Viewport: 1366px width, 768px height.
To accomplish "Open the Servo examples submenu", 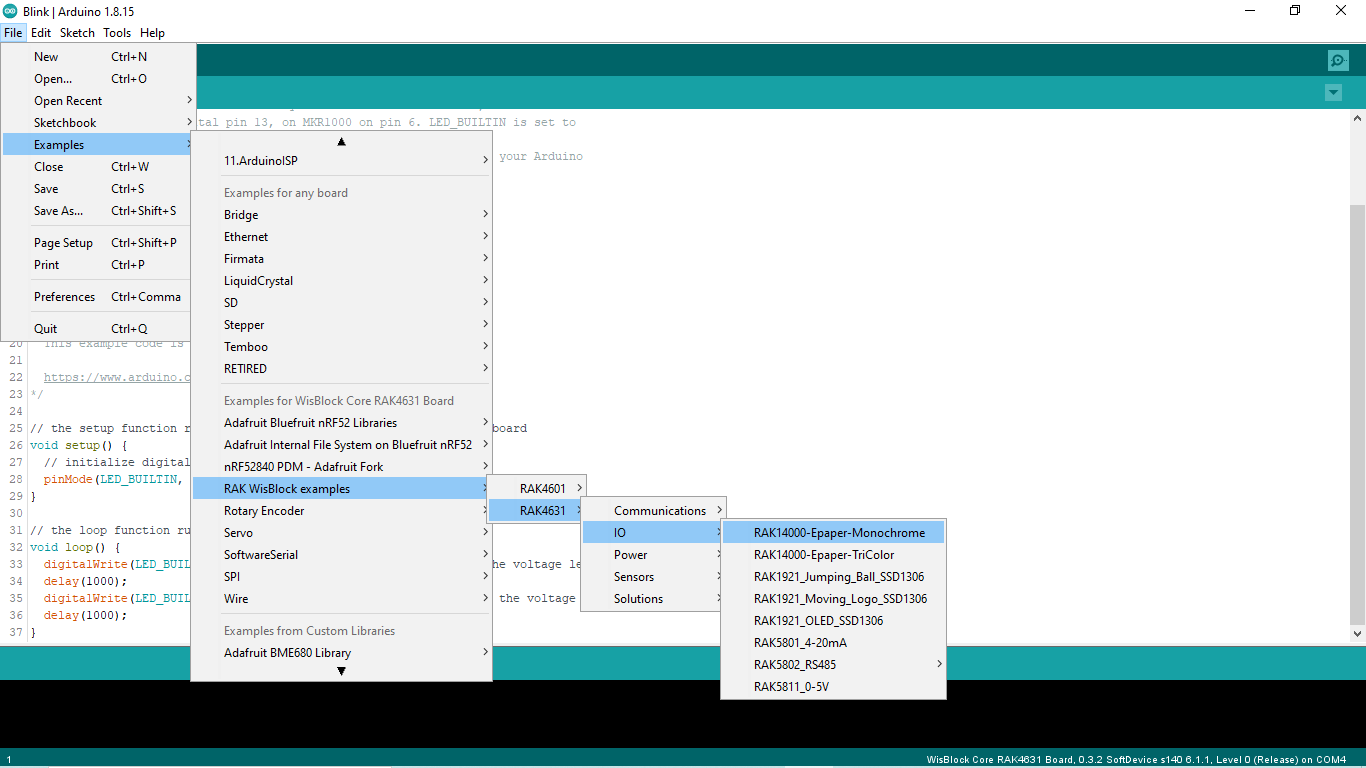I will tap(342, 533).
